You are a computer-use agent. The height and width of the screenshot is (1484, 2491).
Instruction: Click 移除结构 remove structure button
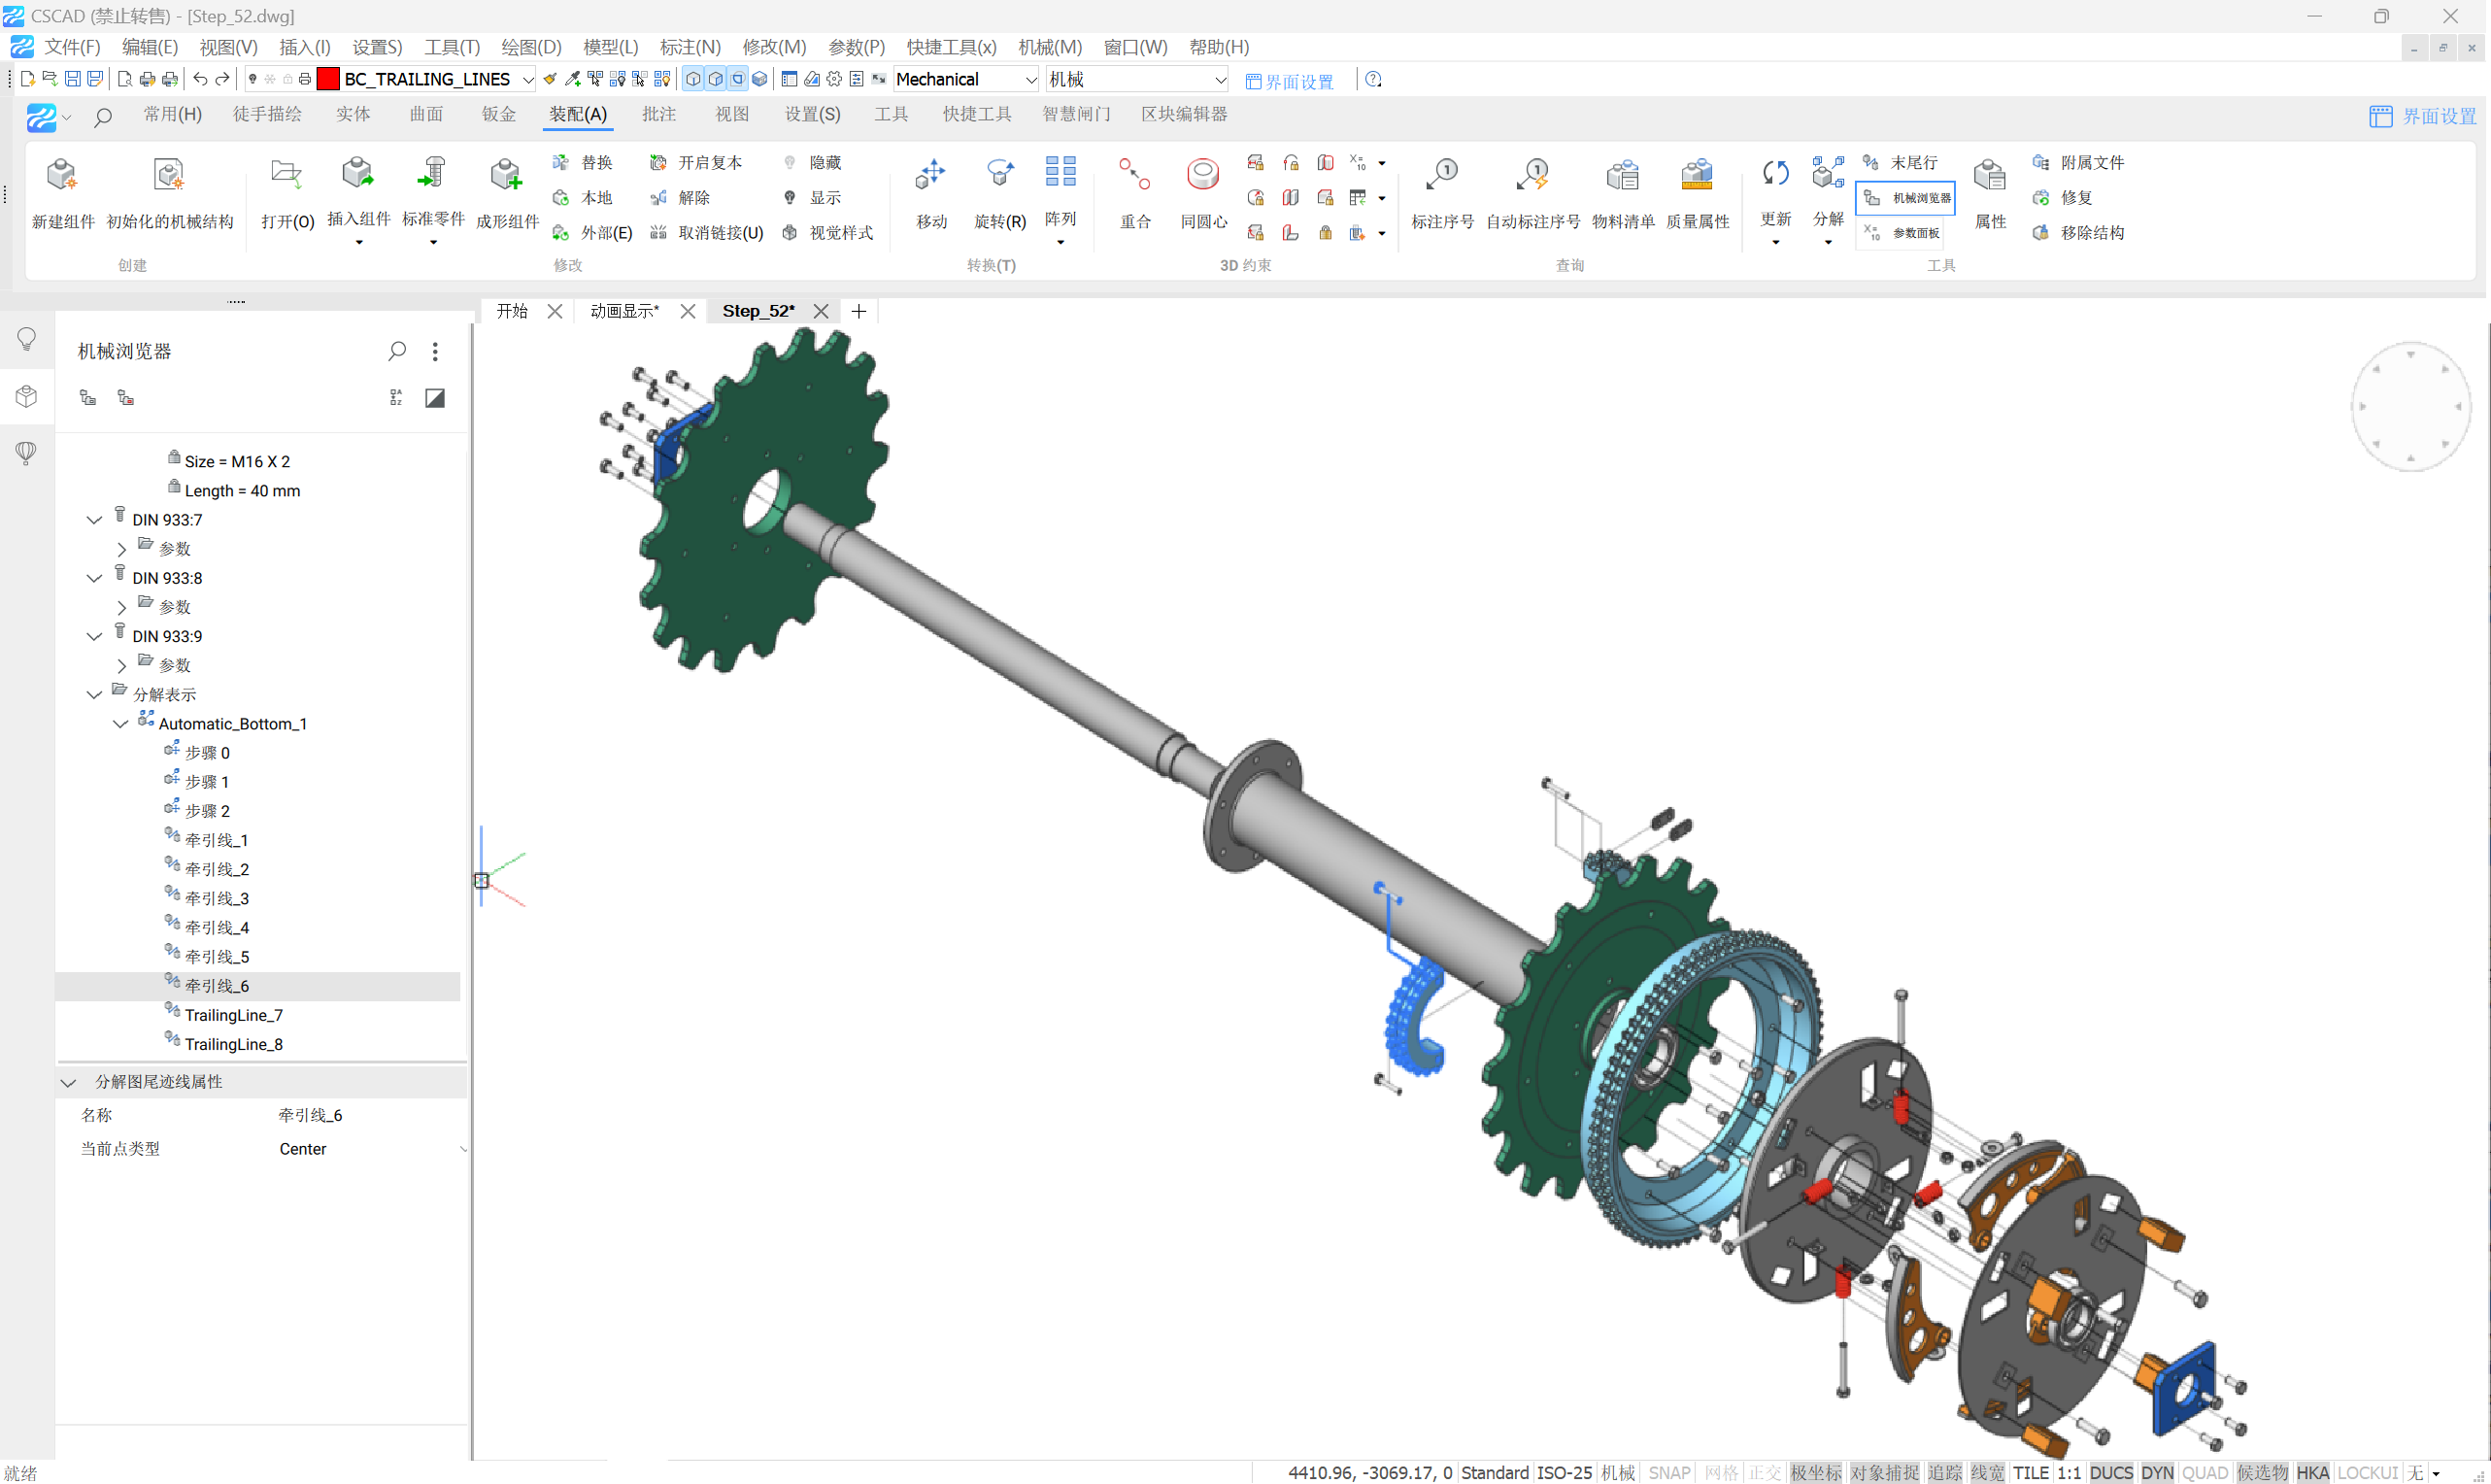2079,233
